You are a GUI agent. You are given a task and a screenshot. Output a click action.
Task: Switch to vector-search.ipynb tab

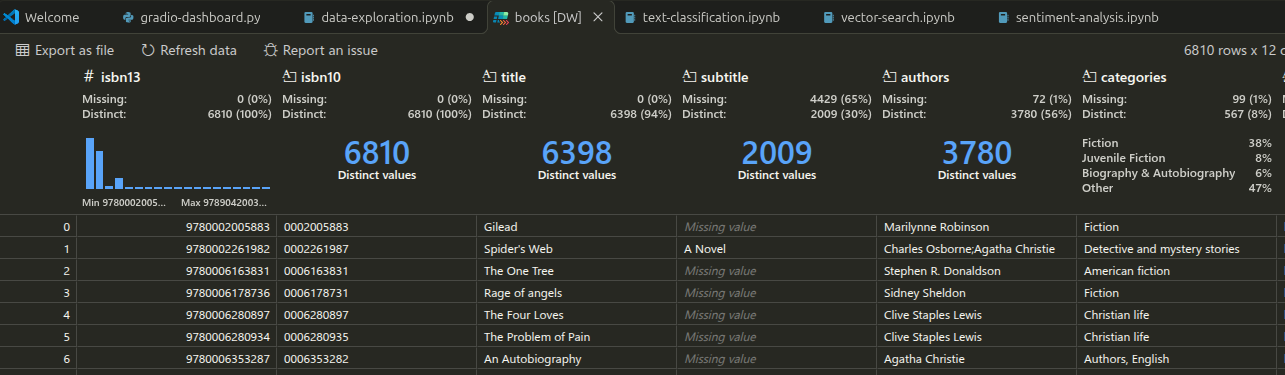click(x=897, y=18)
